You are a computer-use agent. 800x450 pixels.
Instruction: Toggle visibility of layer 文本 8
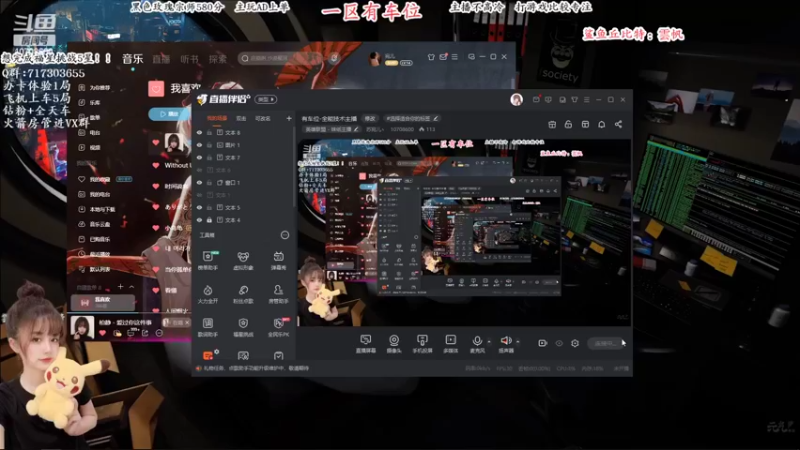(x=199, y=132)
